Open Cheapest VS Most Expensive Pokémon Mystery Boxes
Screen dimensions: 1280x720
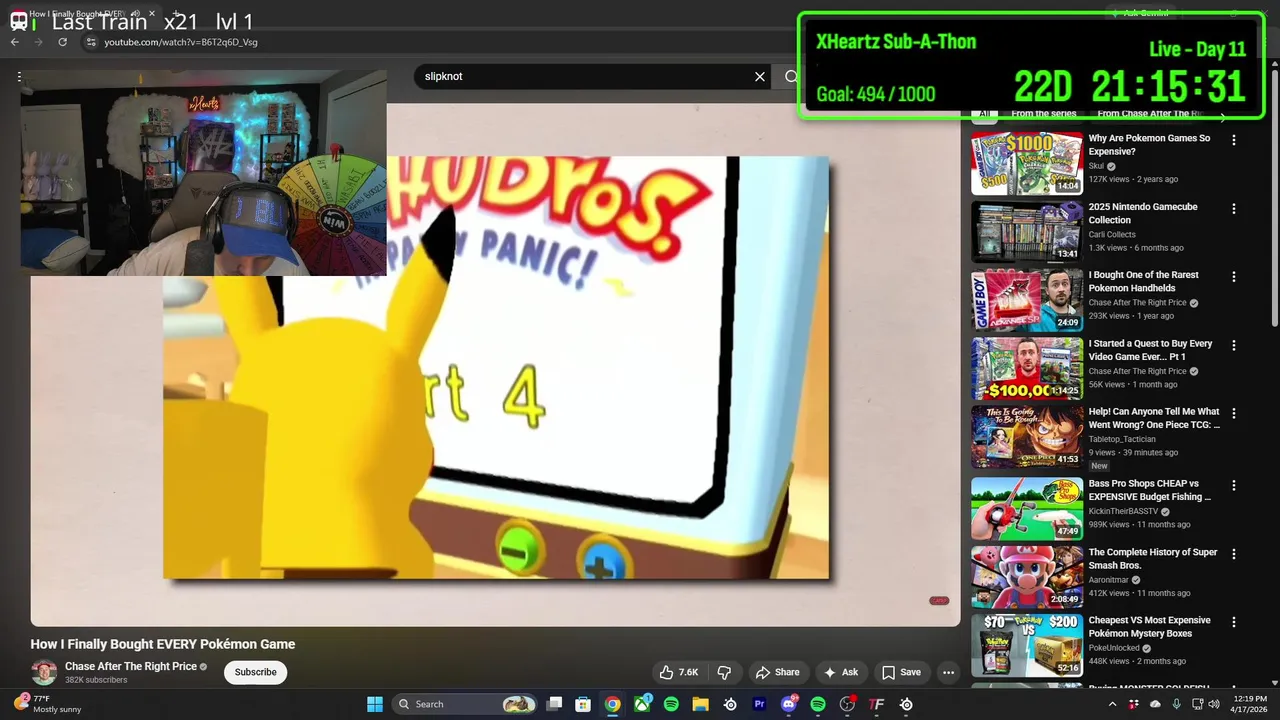coord(1150,627)
